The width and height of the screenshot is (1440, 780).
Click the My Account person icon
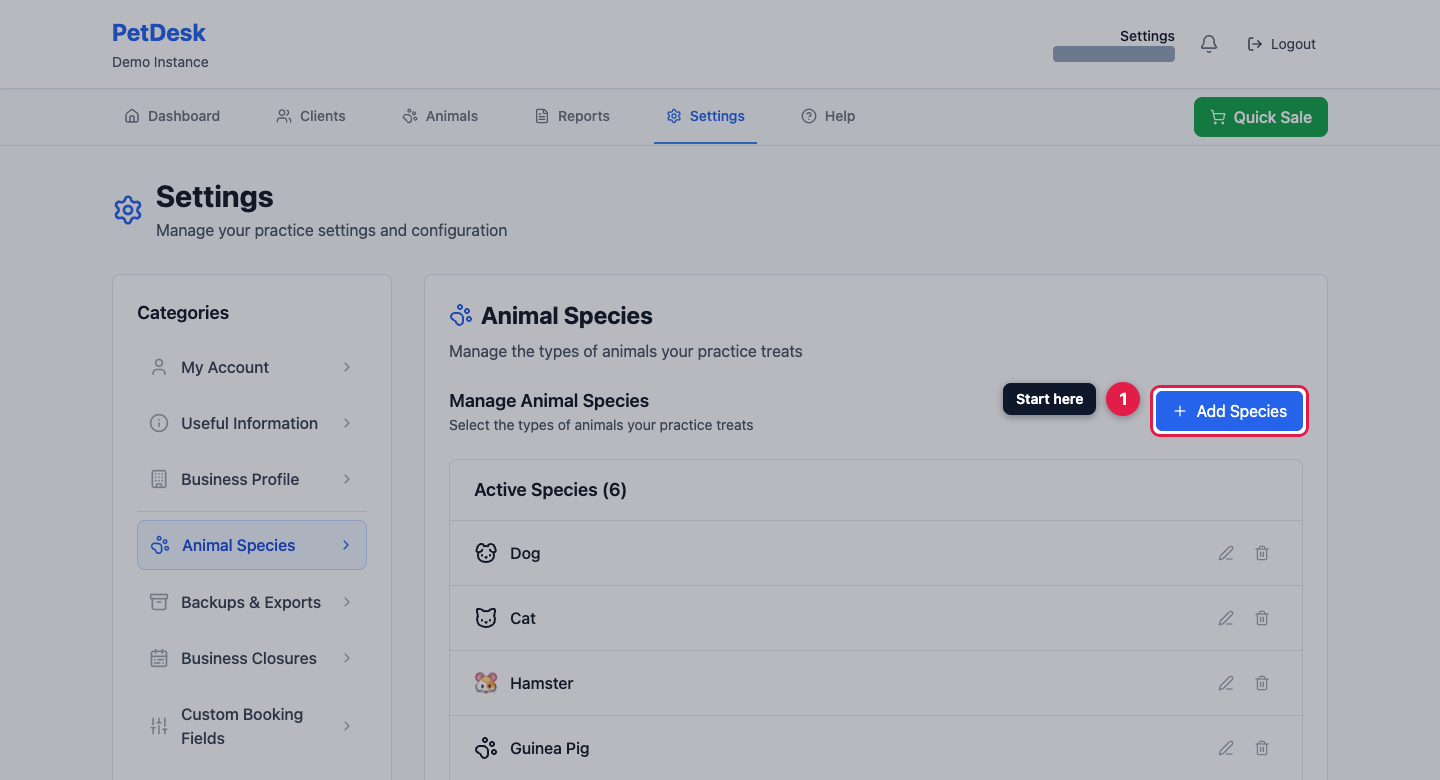point(159,367)
